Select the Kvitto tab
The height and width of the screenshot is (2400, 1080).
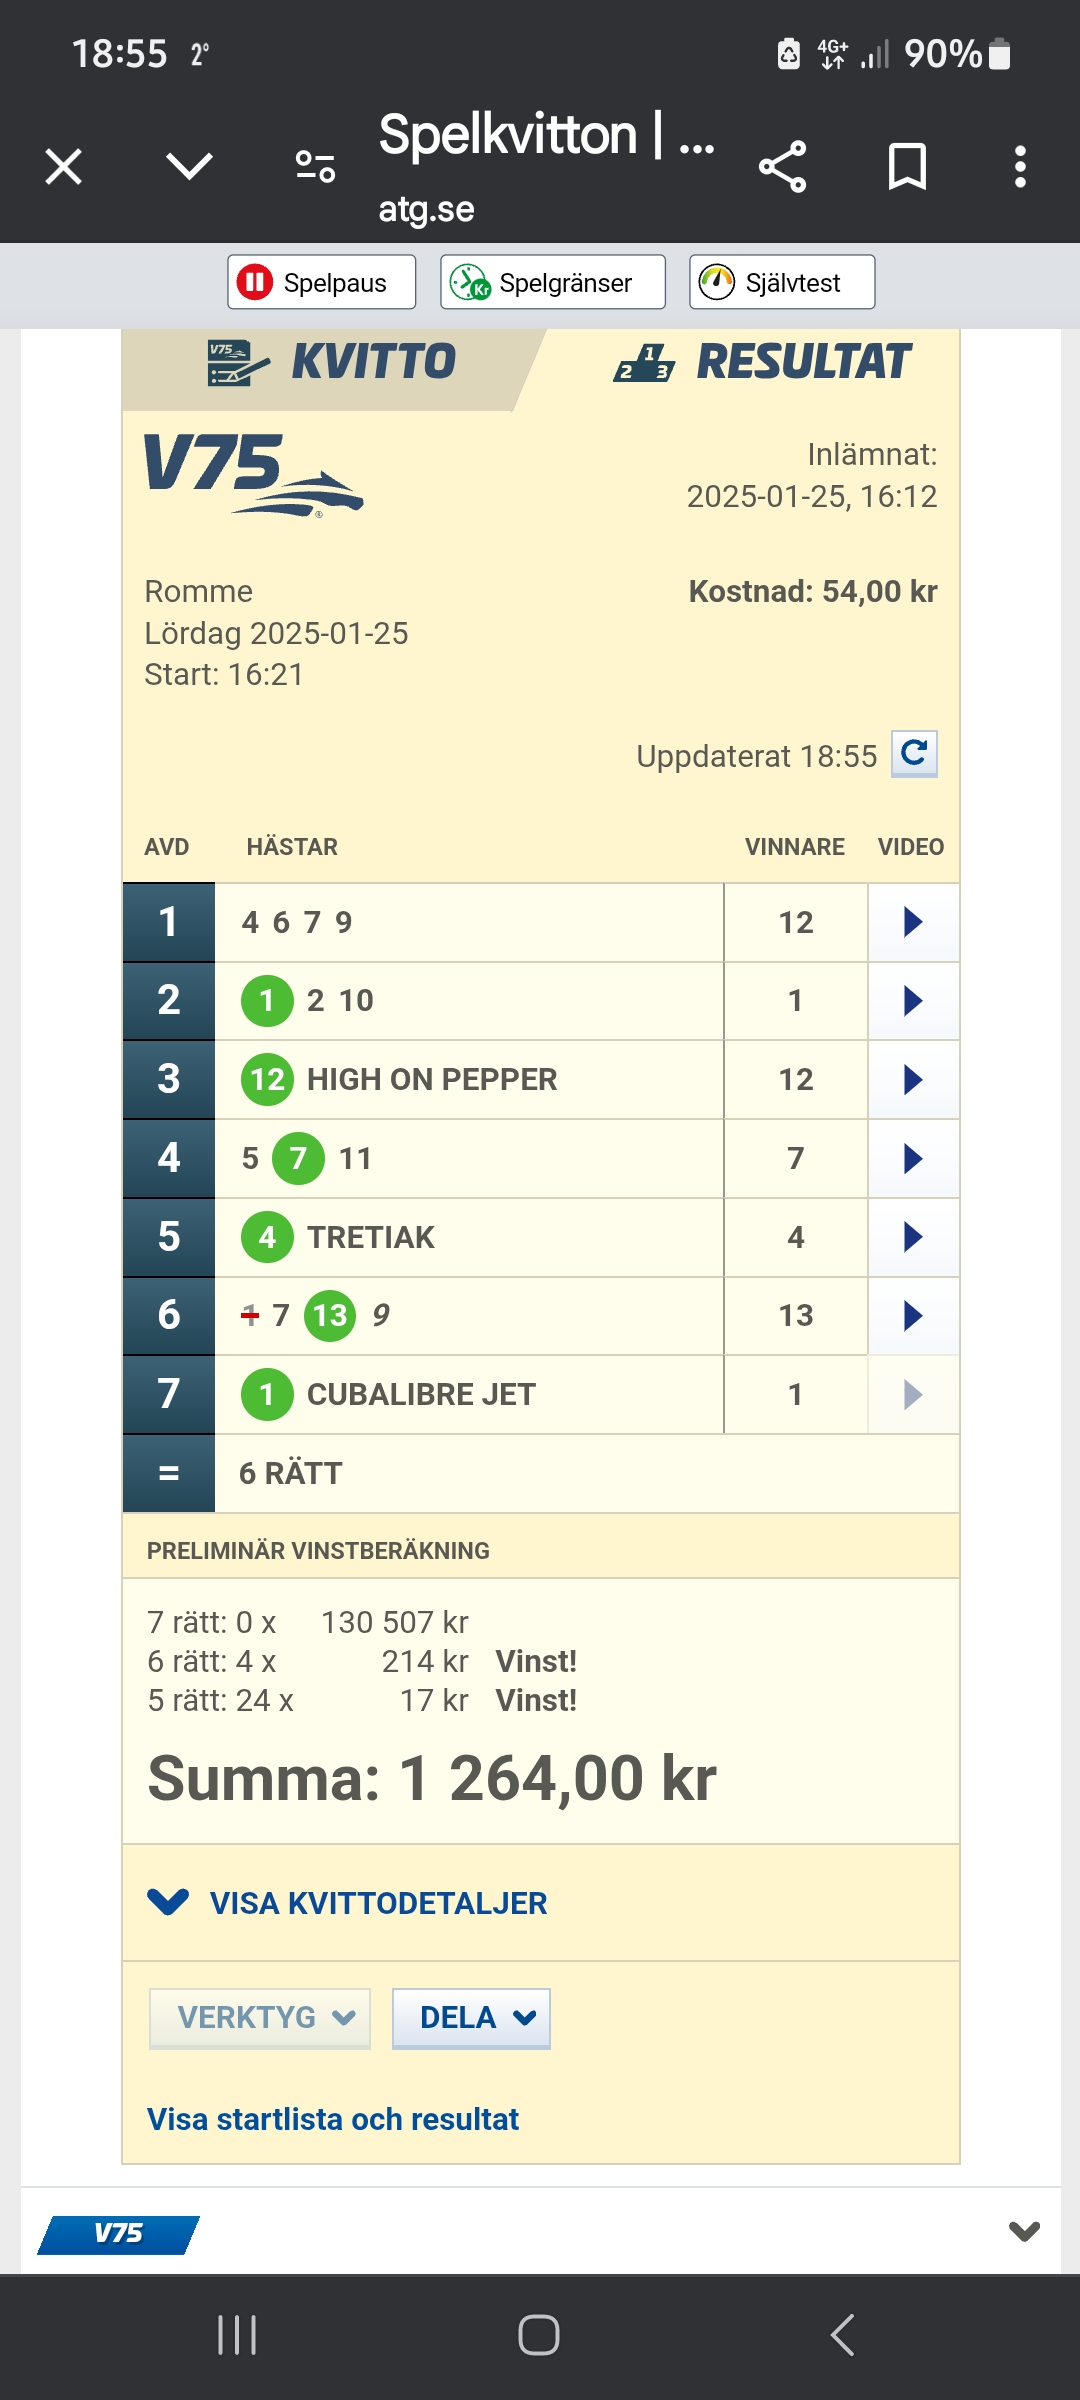(331, 362)
